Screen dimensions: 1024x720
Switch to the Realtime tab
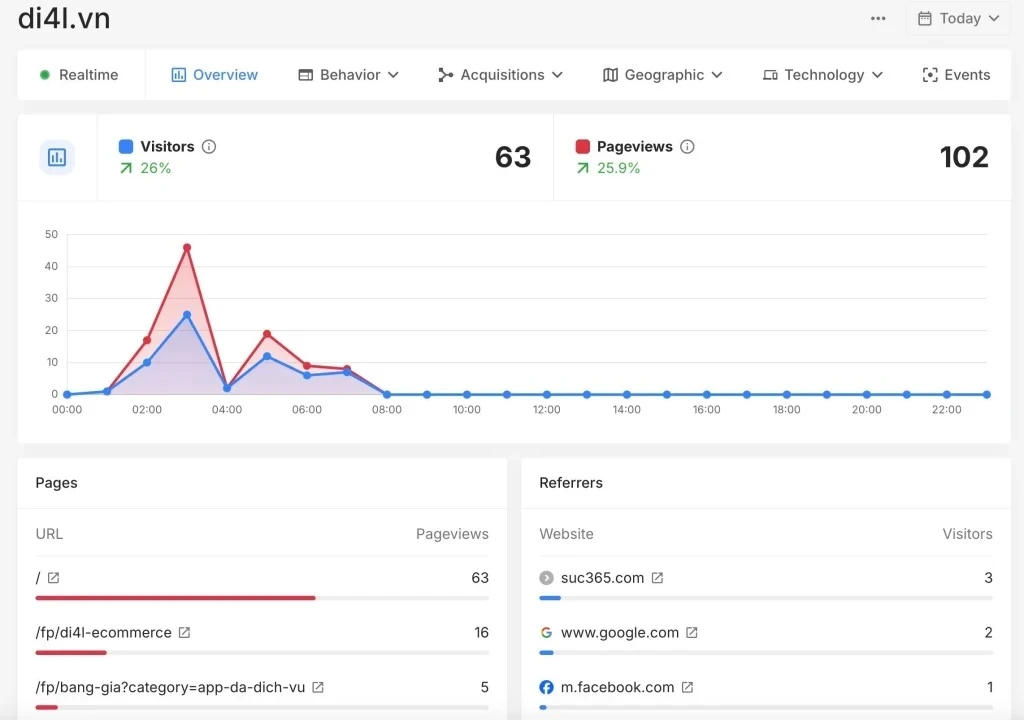[x=79, y=75]
